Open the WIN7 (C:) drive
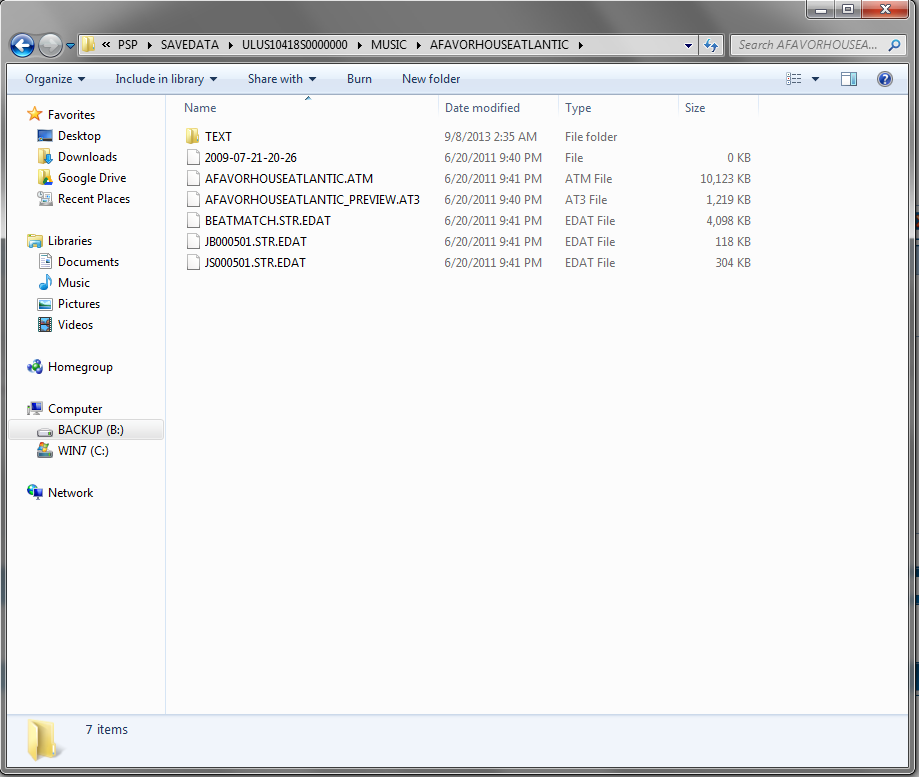Screen dimensions: 919x777 pyautogui.click(x=83, y=451)
